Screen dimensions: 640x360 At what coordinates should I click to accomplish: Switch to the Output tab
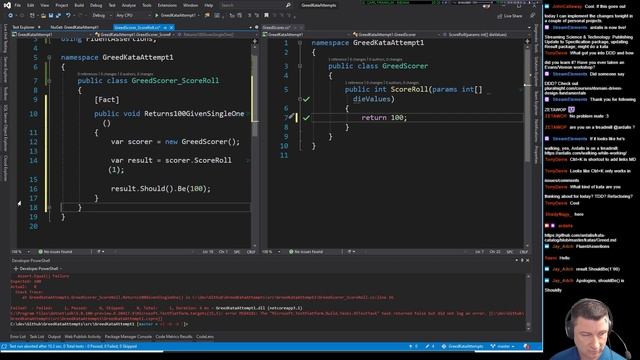pos(54,337)
